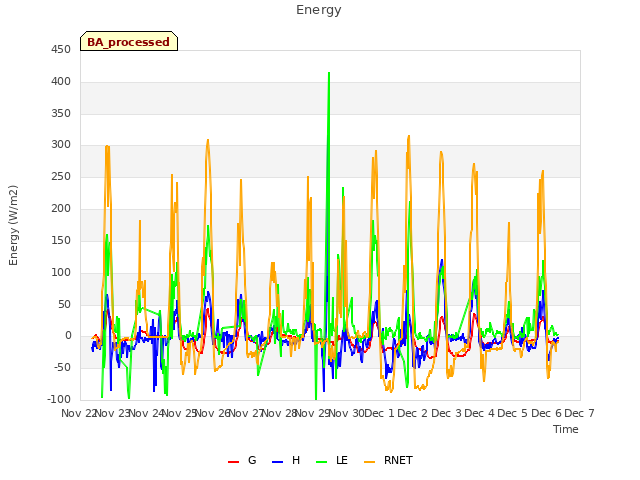Click the Energy chart title

coord(319,10)
